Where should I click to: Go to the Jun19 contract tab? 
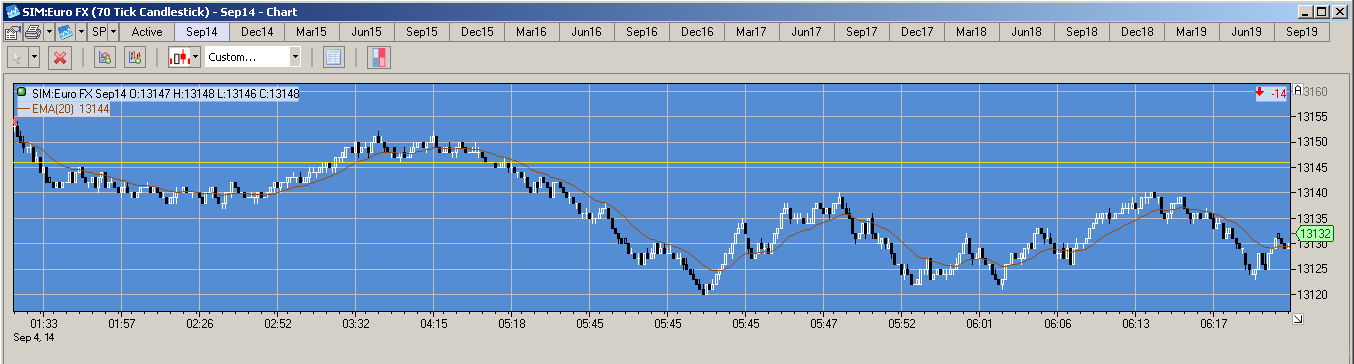click(1247, 31)
